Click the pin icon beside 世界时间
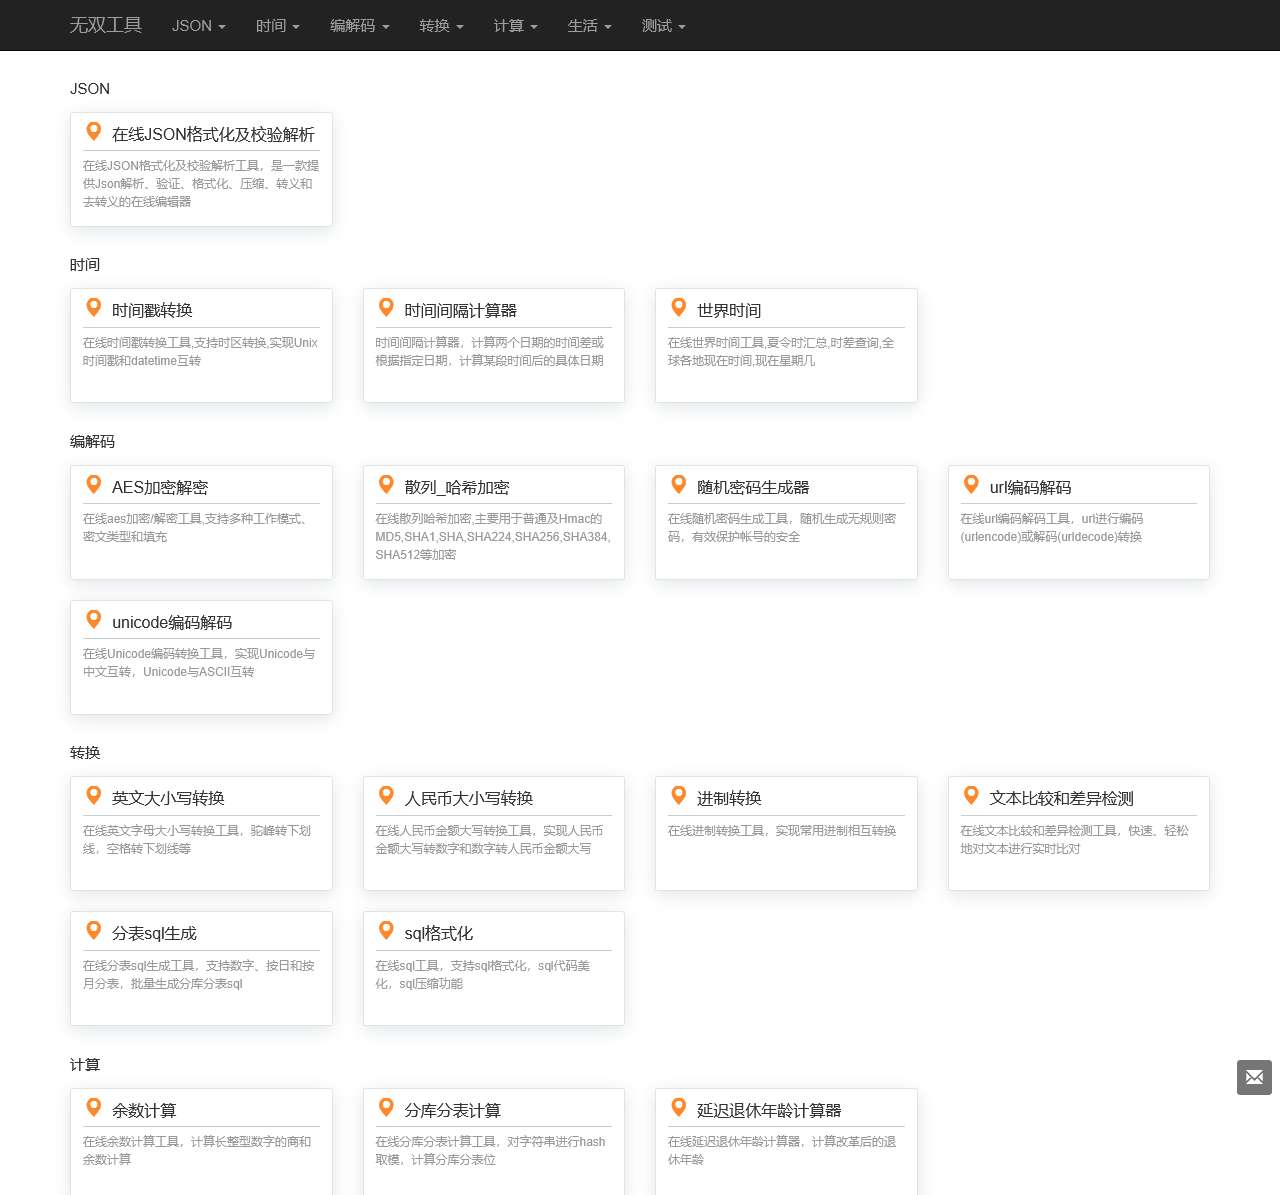 click(679, 308)
